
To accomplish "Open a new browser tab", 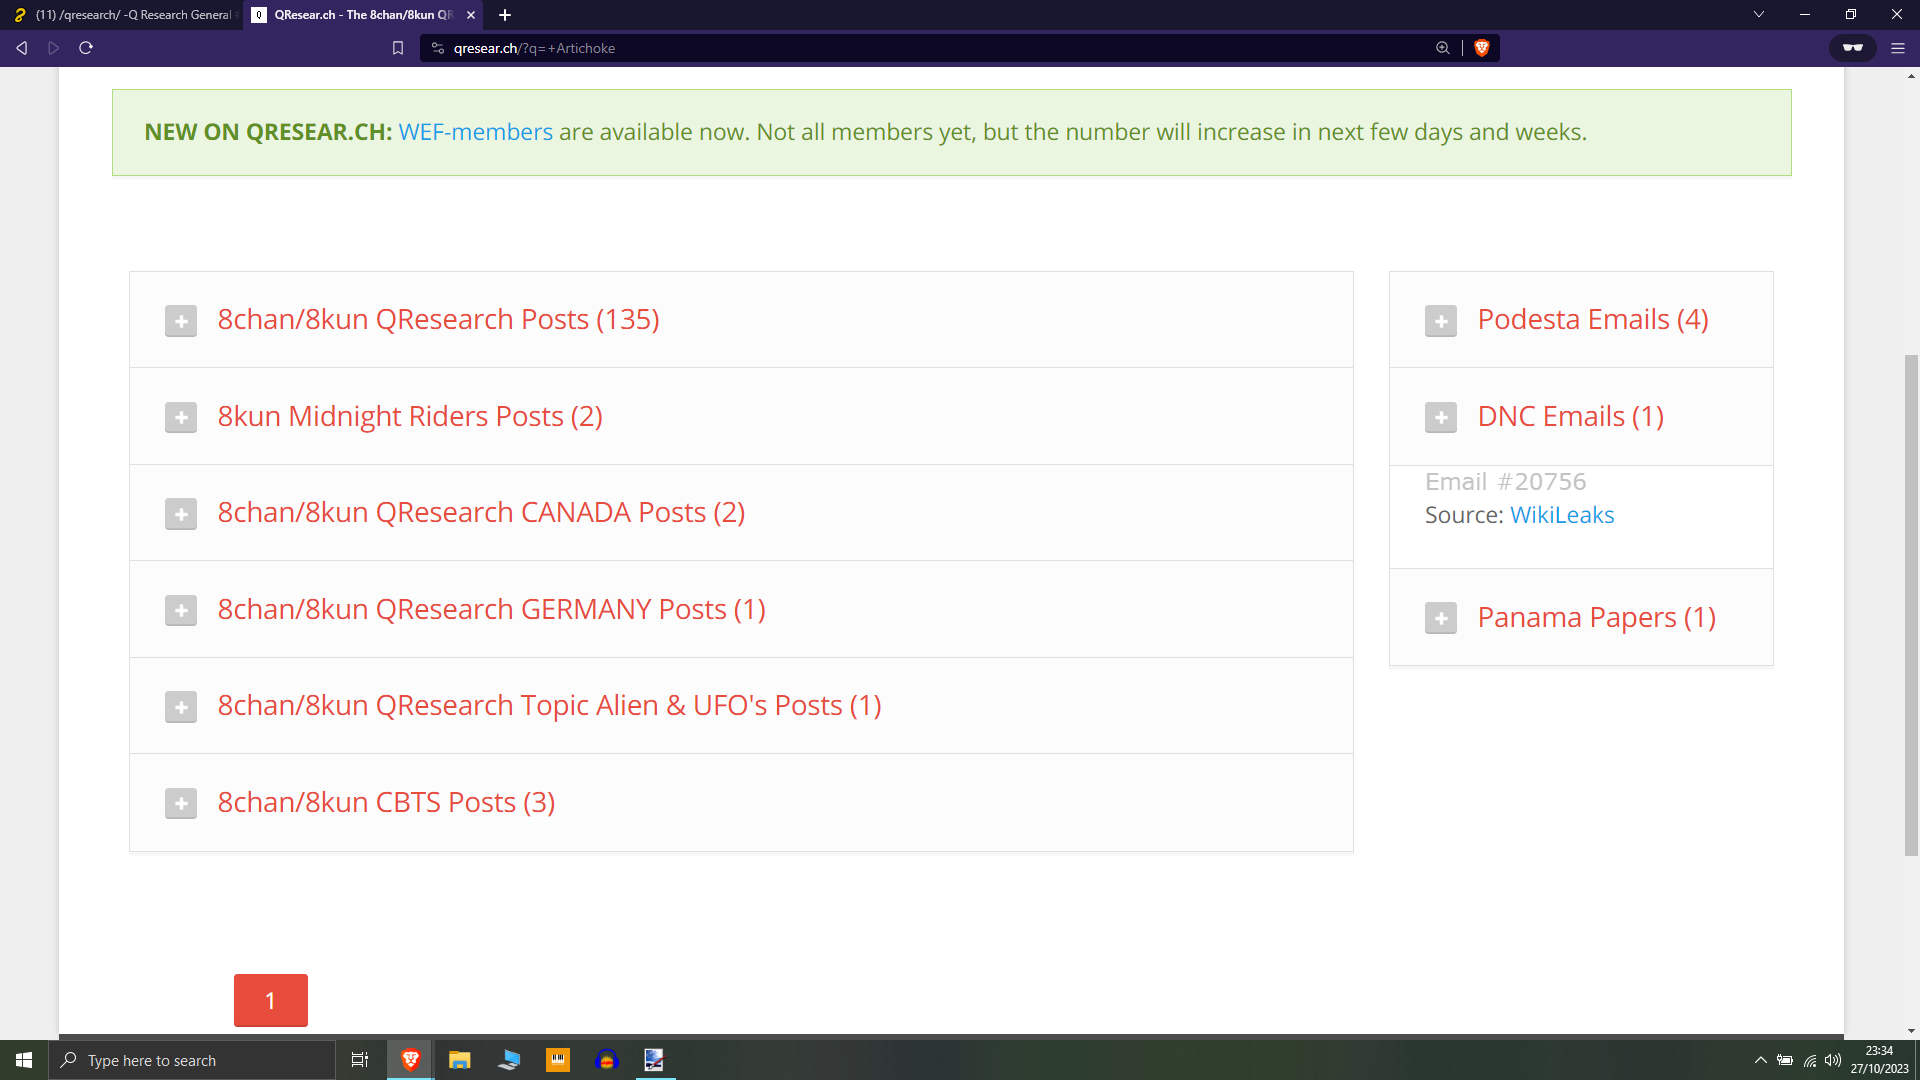I will (x=505, y=15).
